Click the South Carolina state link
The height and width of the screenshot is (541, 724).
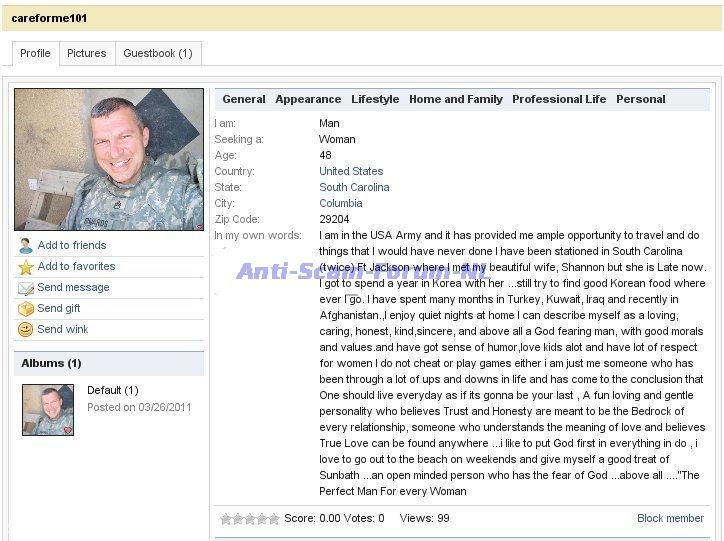pos(354,187)
